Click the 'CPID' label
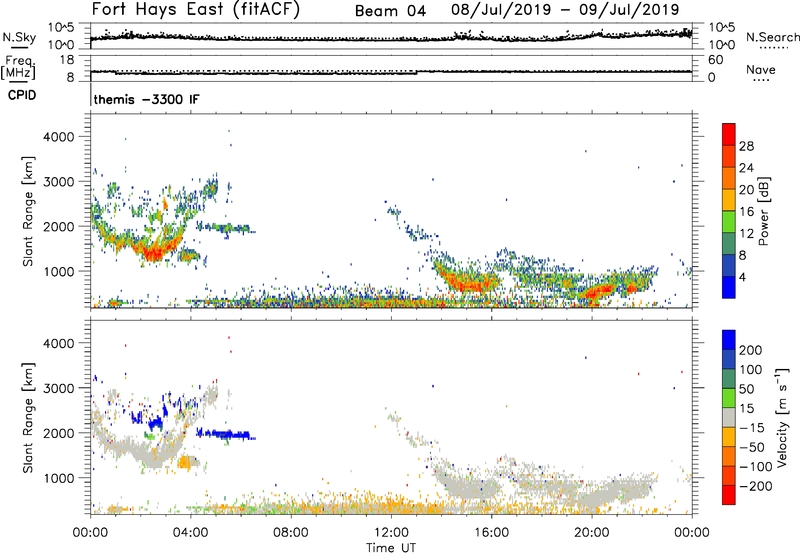 click(x=22, y=95)
